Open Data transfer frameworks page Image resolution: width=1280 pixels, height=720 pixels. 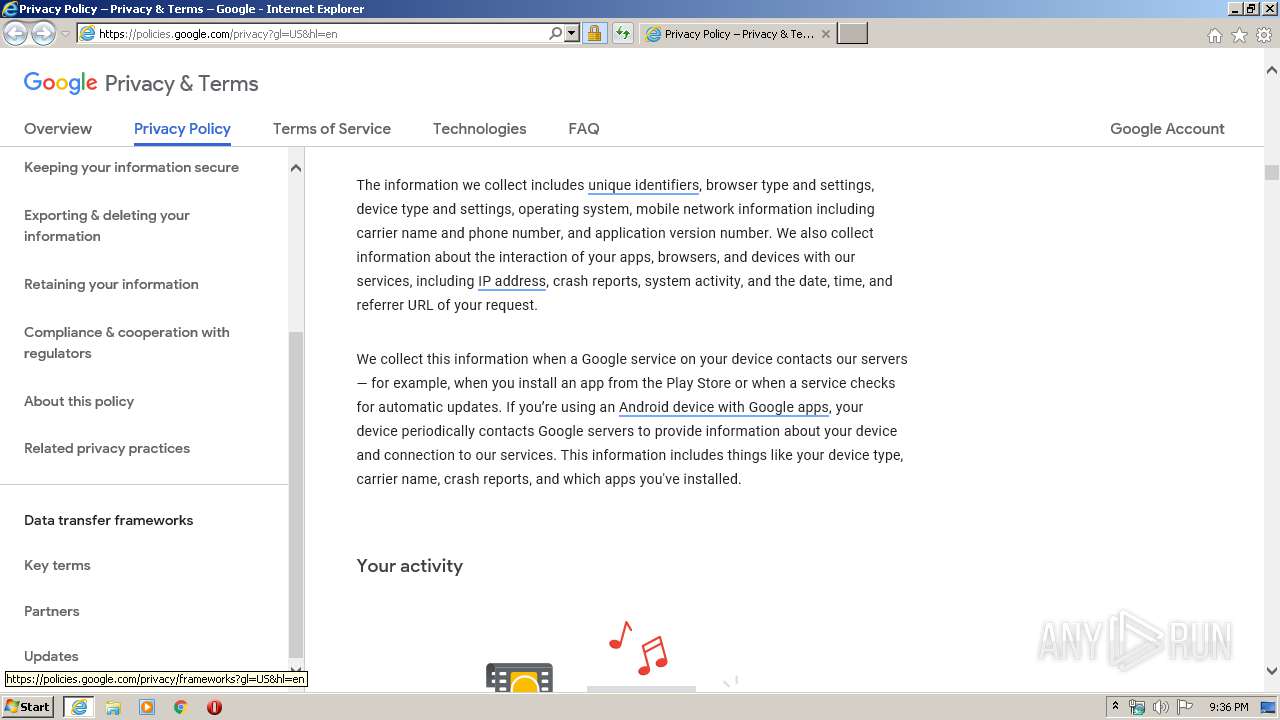pyautogui.click(x=108, y=520)
